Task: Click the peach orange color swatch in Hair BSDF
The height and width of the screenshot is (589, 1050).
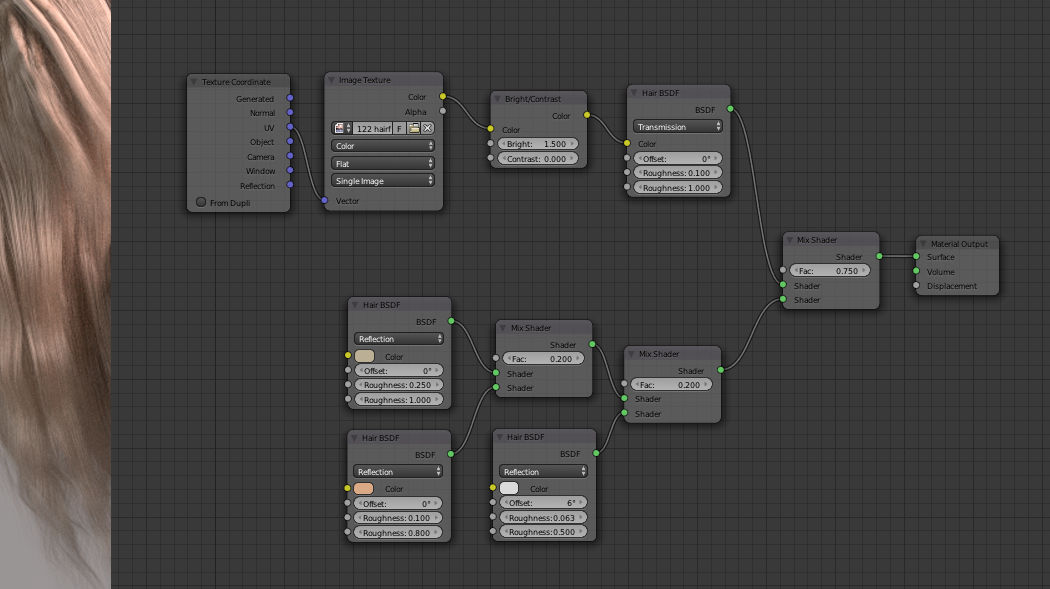Action: click(364, 489)
